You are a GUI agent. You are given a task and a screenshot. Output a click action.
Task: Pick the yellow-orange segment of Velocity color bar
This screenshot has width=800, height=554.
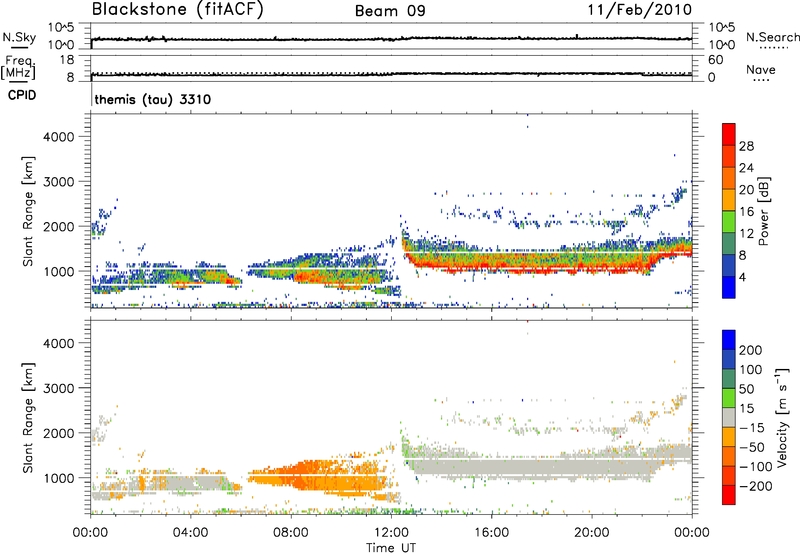tap(729, 437)
